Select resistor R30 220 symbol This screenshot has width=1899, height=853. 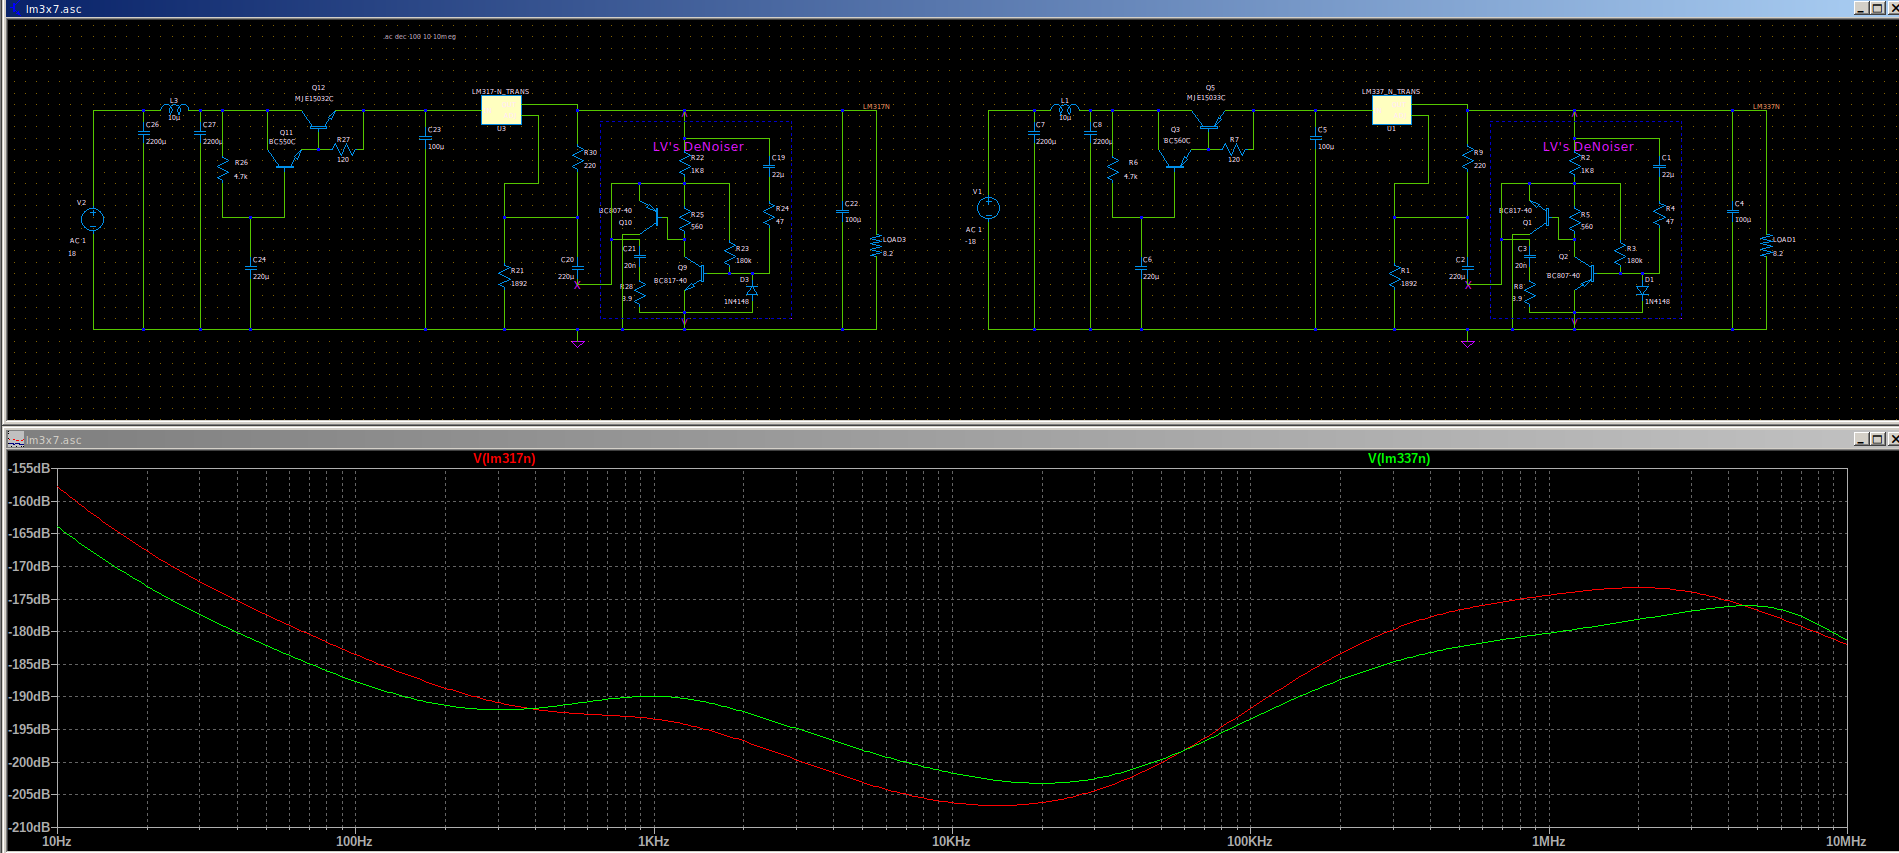(577, 159)
